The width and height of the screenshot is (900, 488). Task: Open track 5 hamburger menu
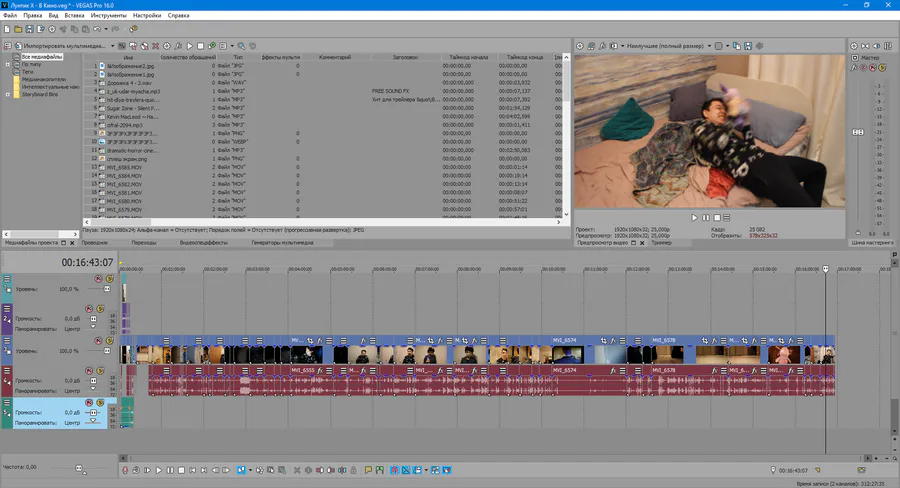click(x=7, y=402)
